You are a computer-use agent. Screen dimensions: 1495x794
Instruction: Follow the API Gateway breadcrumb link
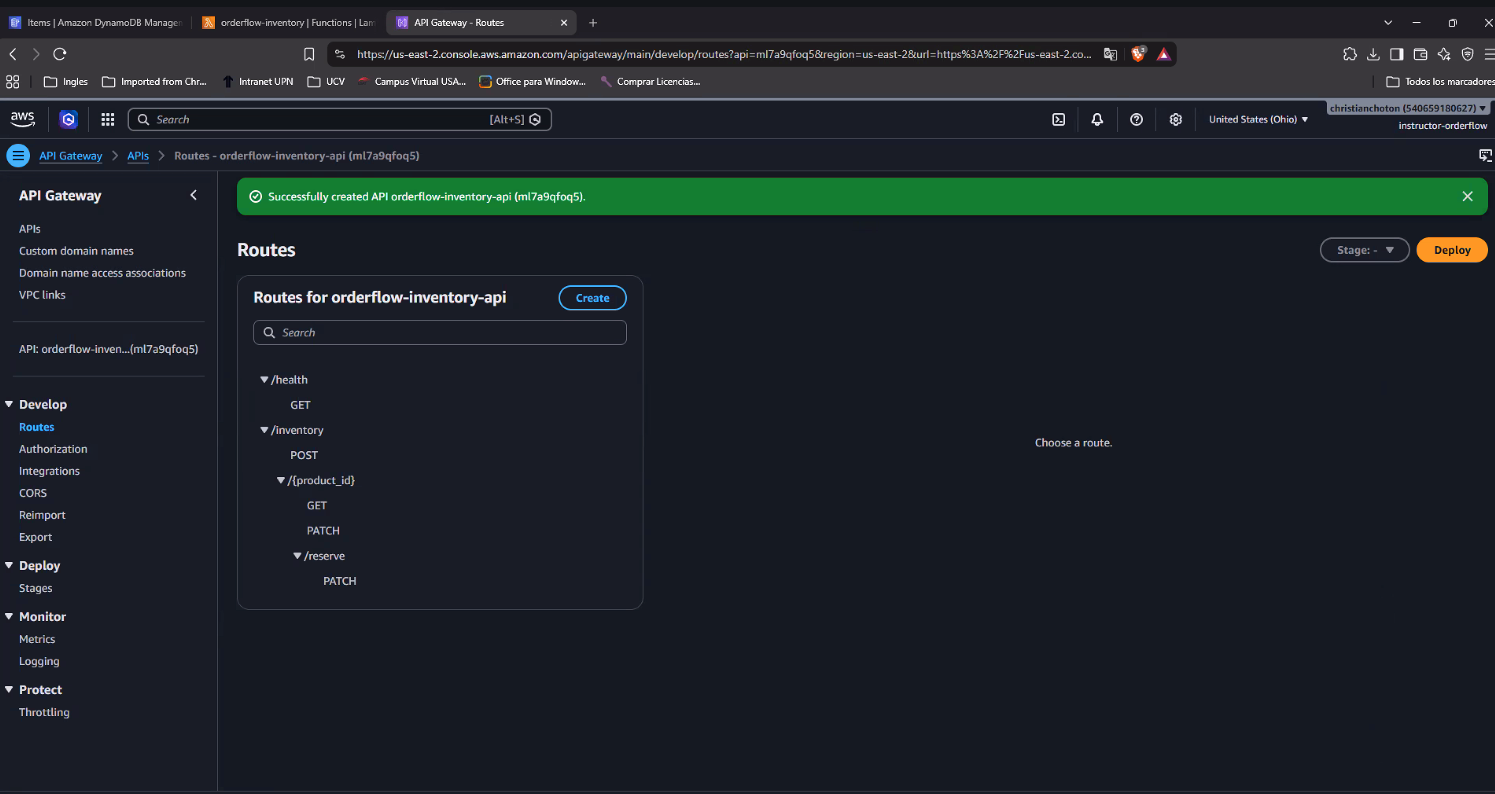pyautogui.click(x=71, y=156)
